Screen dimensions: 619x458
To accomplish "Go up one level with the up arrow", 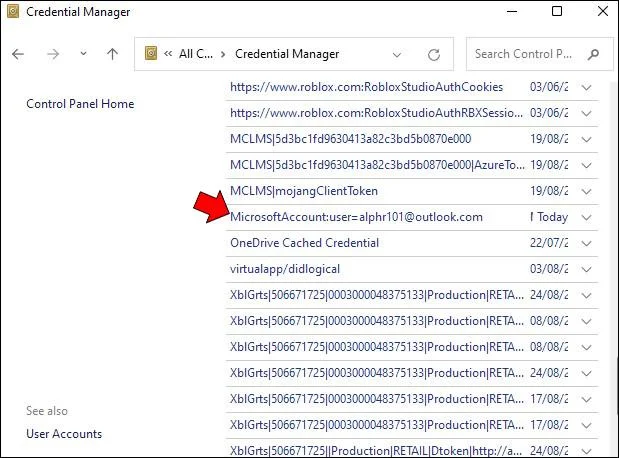I will (x=113, y=54).
